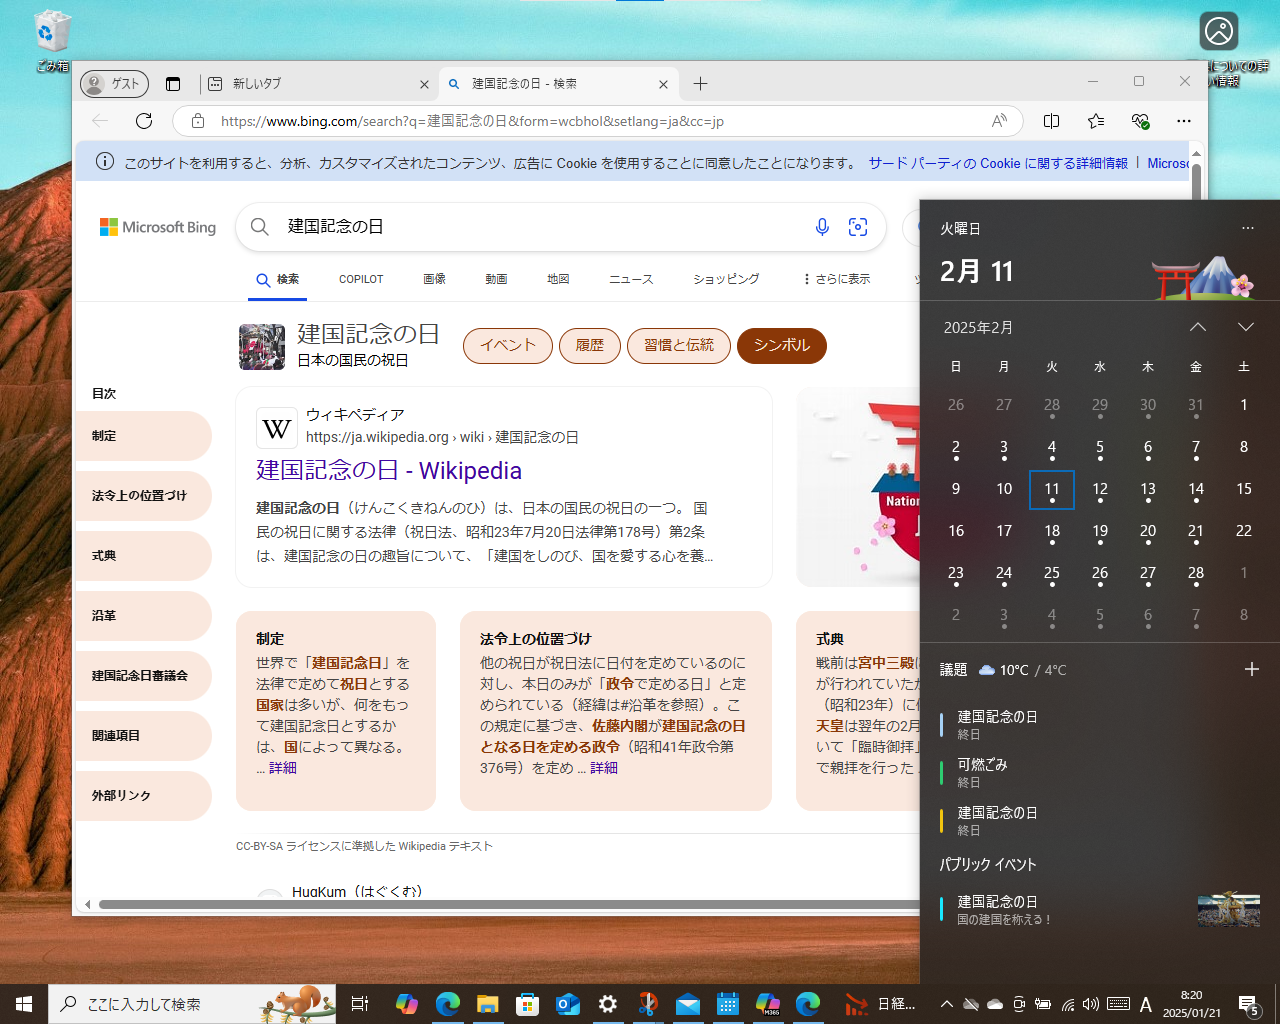This screenshot has width=1280, height=1024.
Task: Open さらに表示 options in Bing navigation
Action: [x=835, y=279]
